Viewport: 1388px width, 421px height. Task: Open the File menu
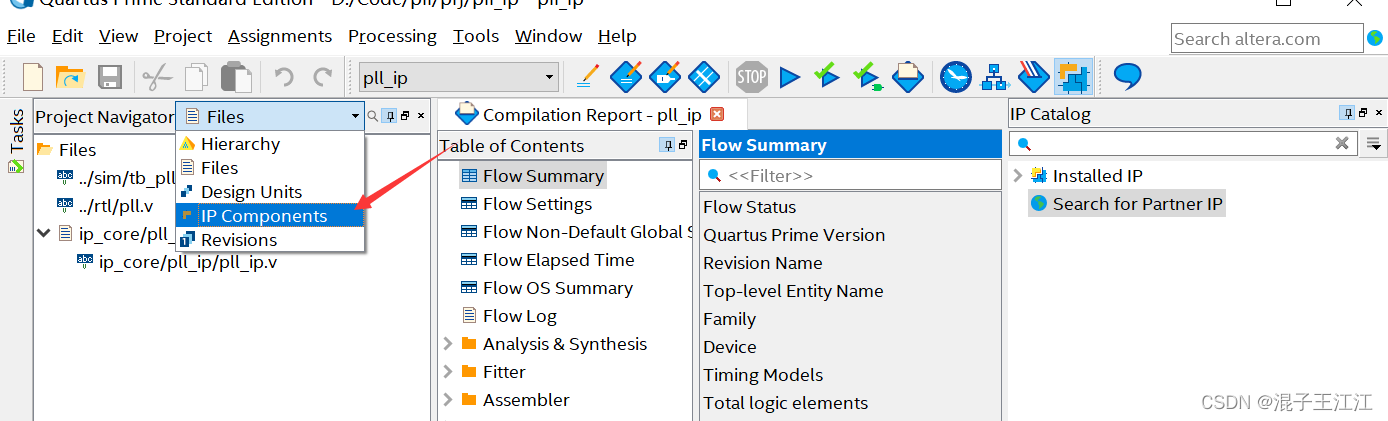click(21, 36)
